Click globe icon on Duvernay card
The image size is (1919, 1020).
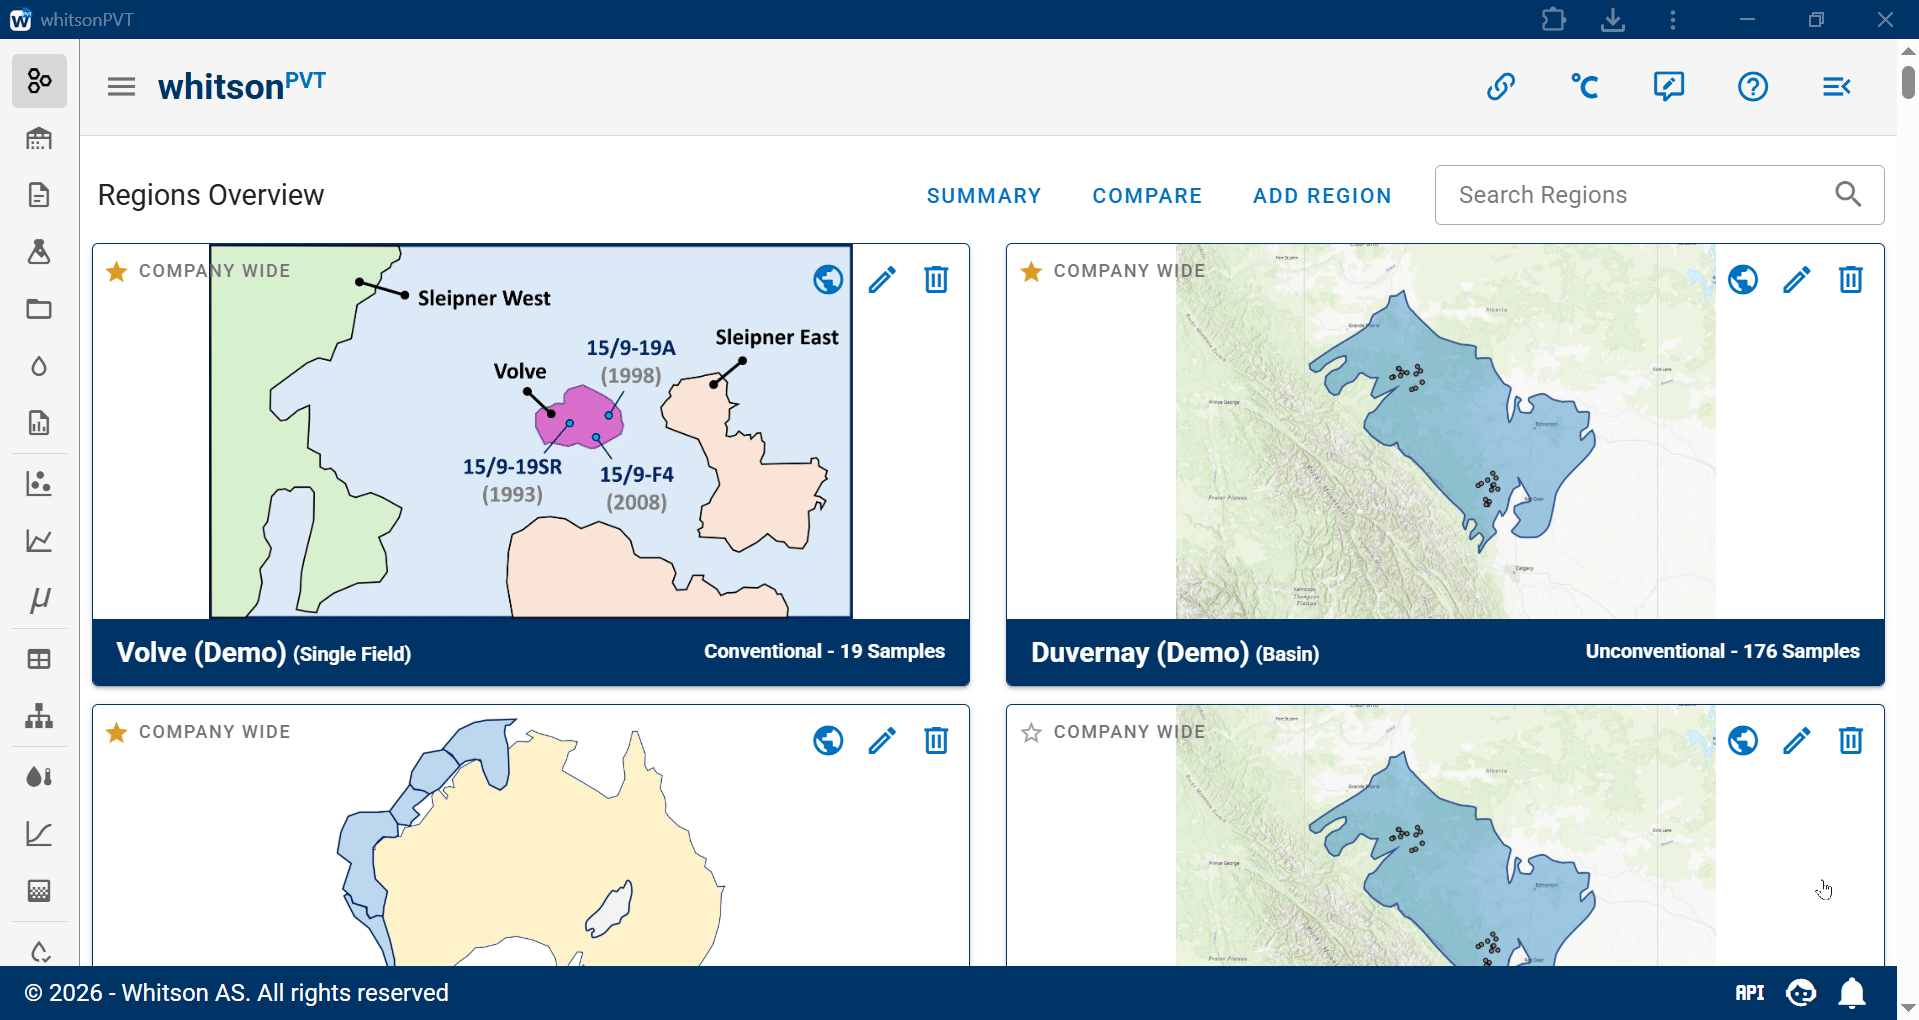pyautogui.click(x=1743, y=280)
